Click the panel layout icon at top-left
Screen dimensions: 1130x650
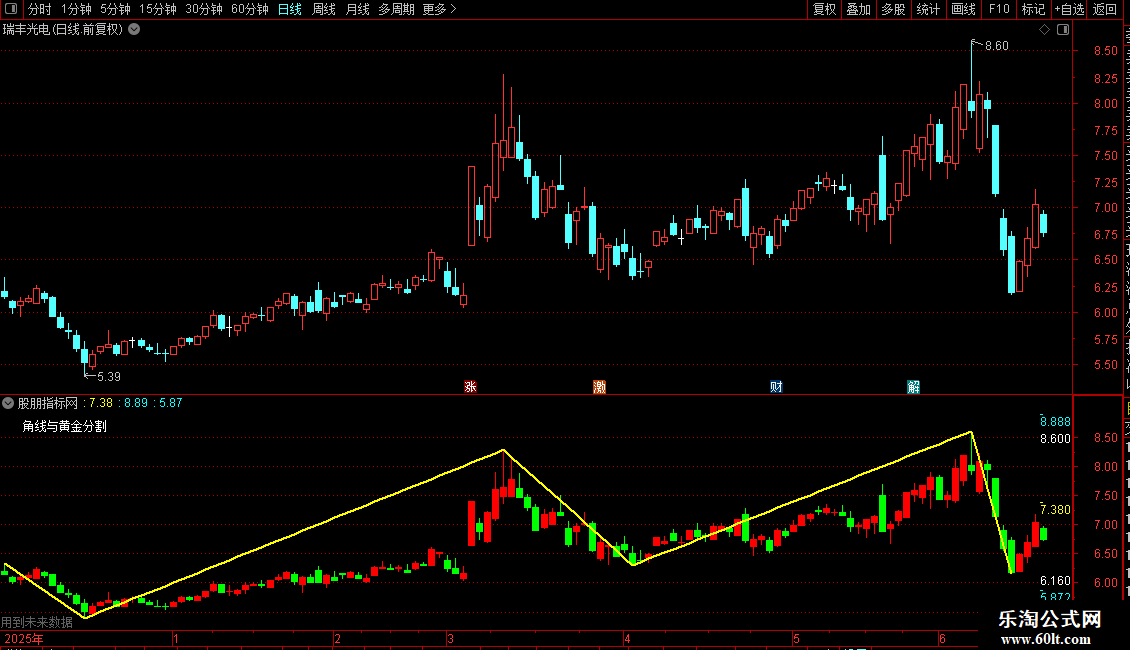pos(11,9)
